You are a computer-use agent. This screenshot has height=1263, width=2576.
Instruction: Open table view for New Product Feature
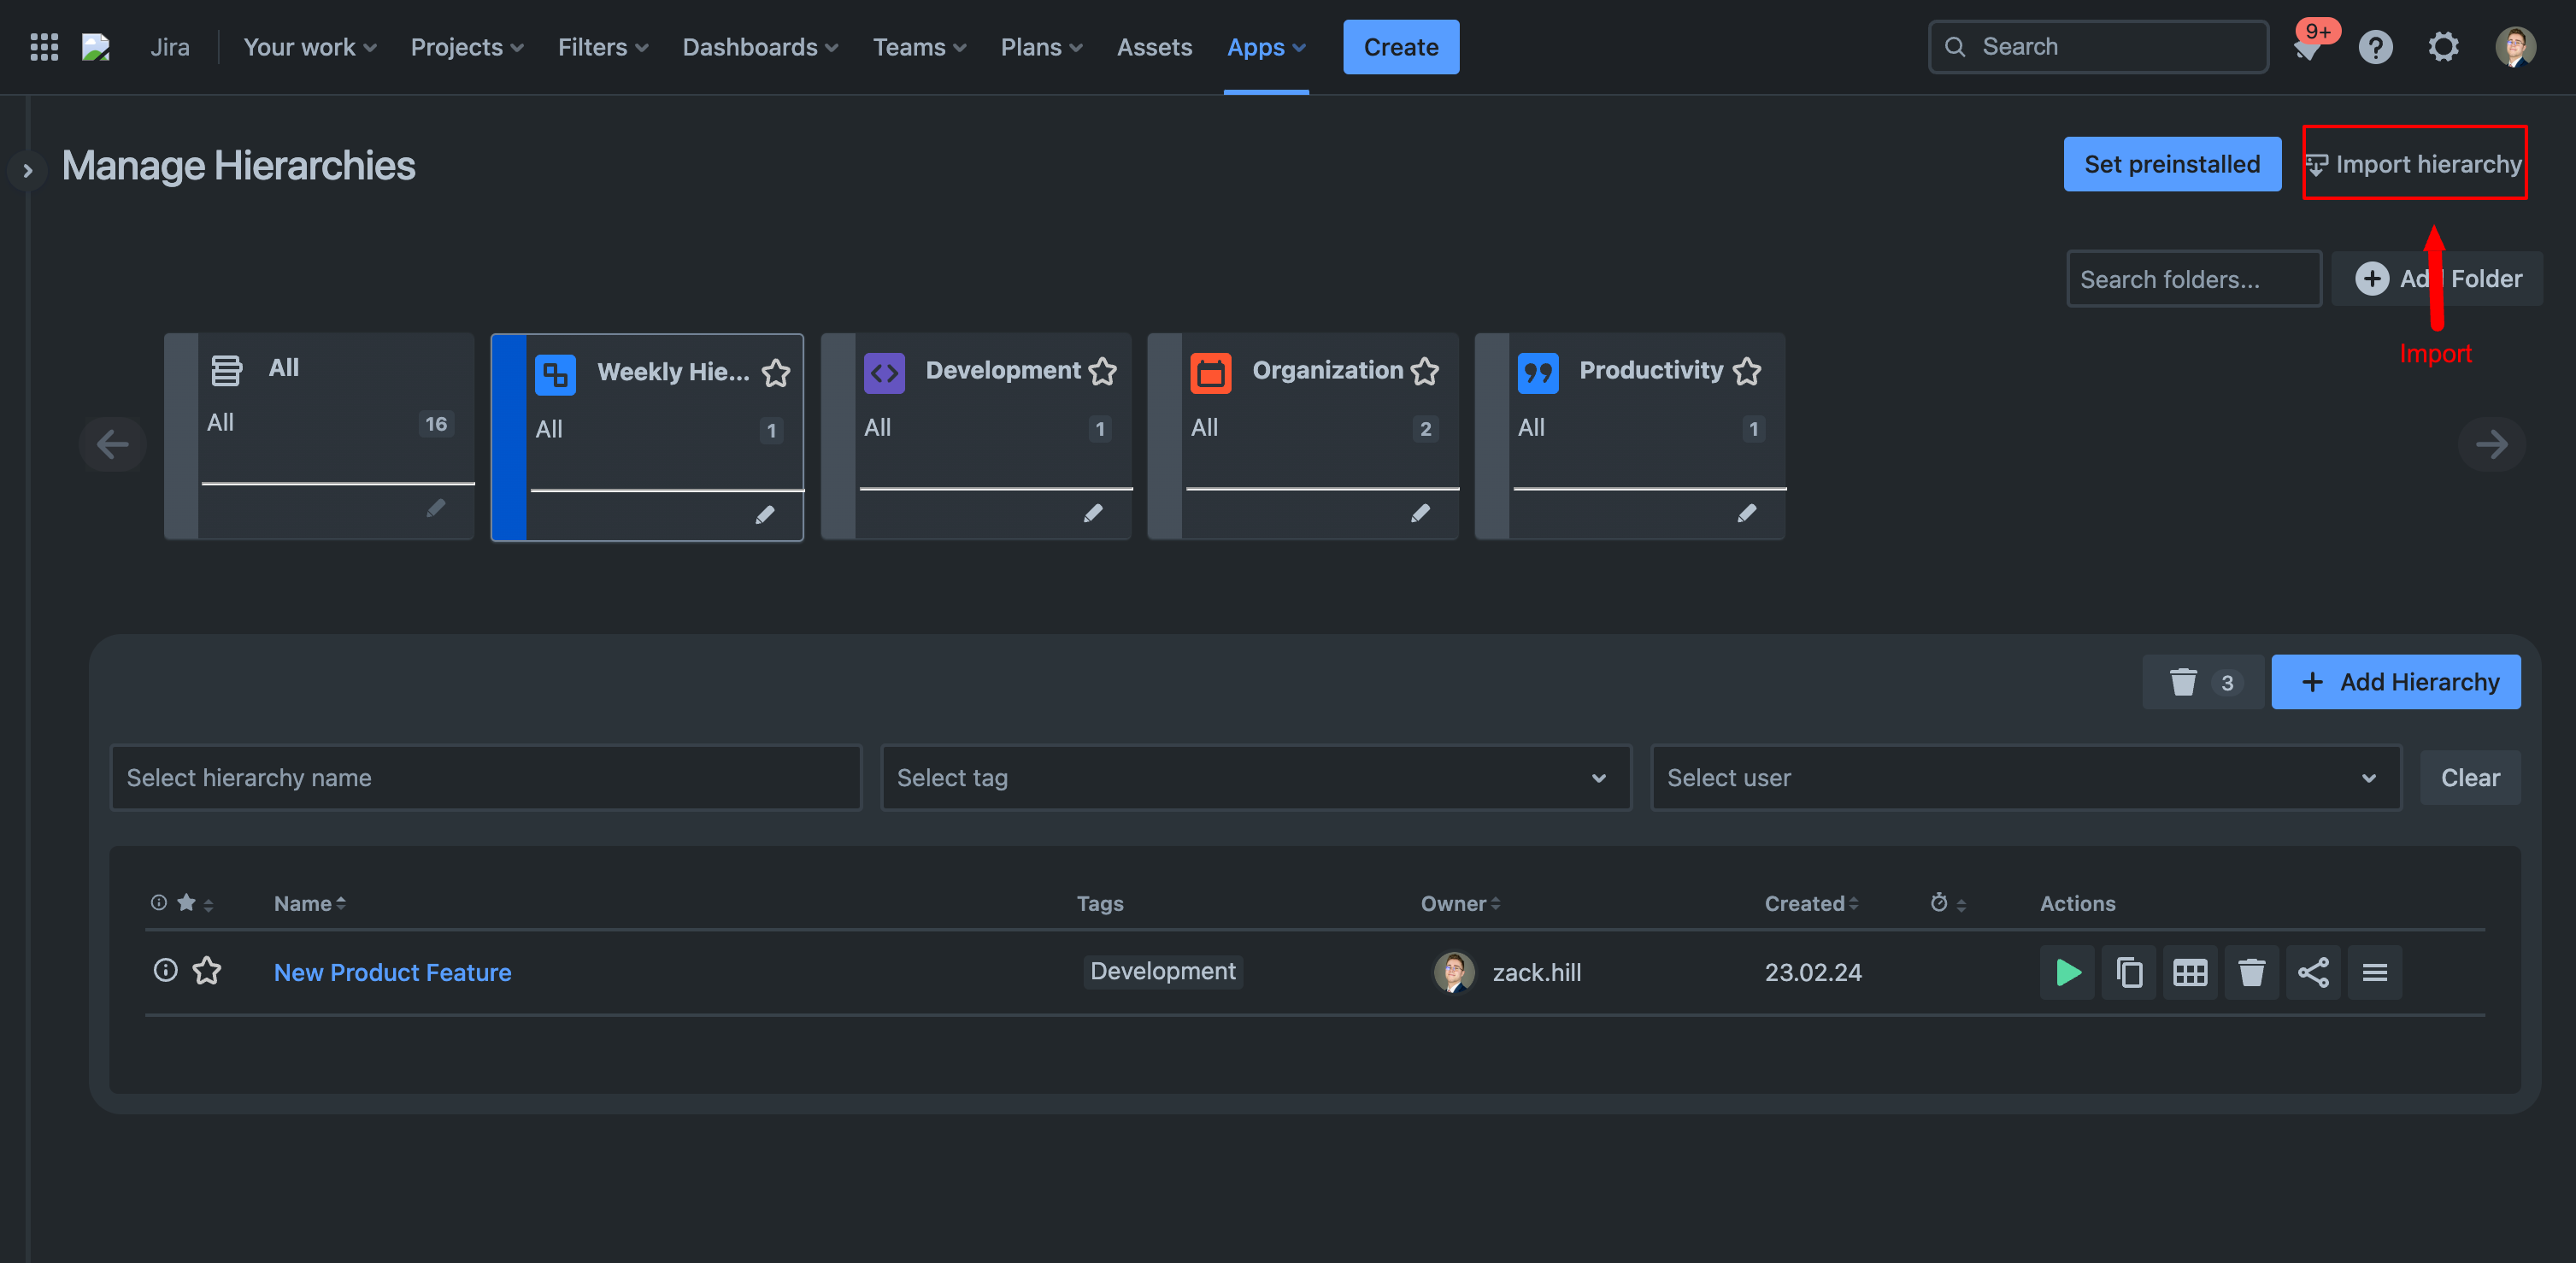pos(2190,972)
